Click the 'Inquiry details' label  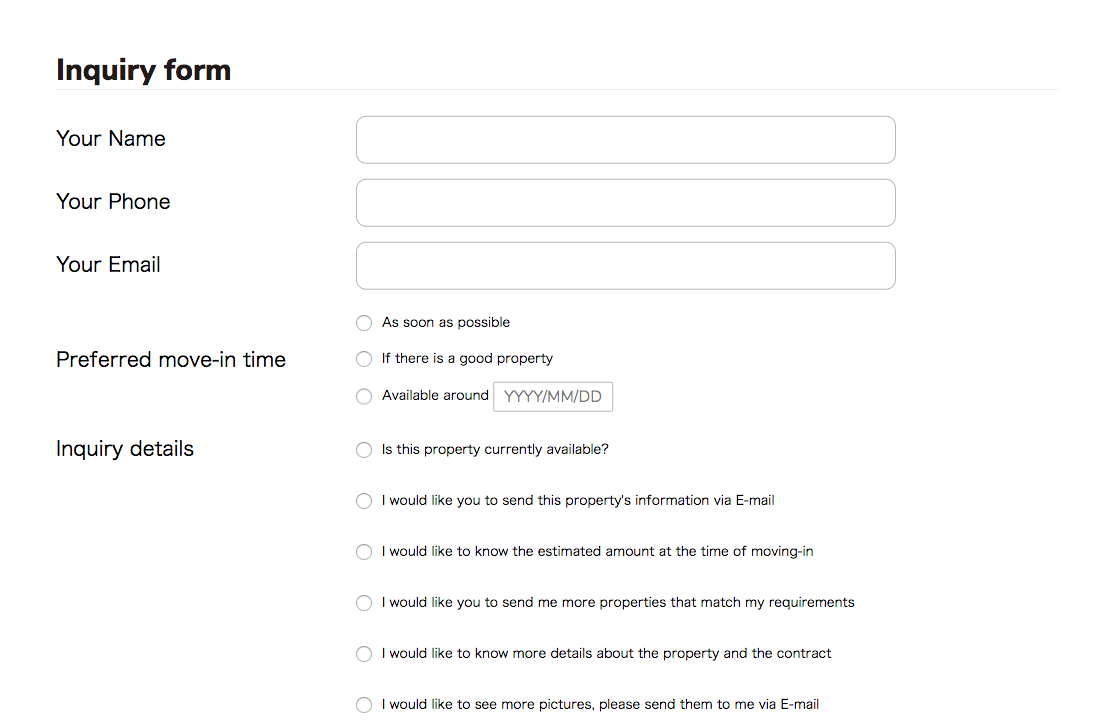[125, 449]
